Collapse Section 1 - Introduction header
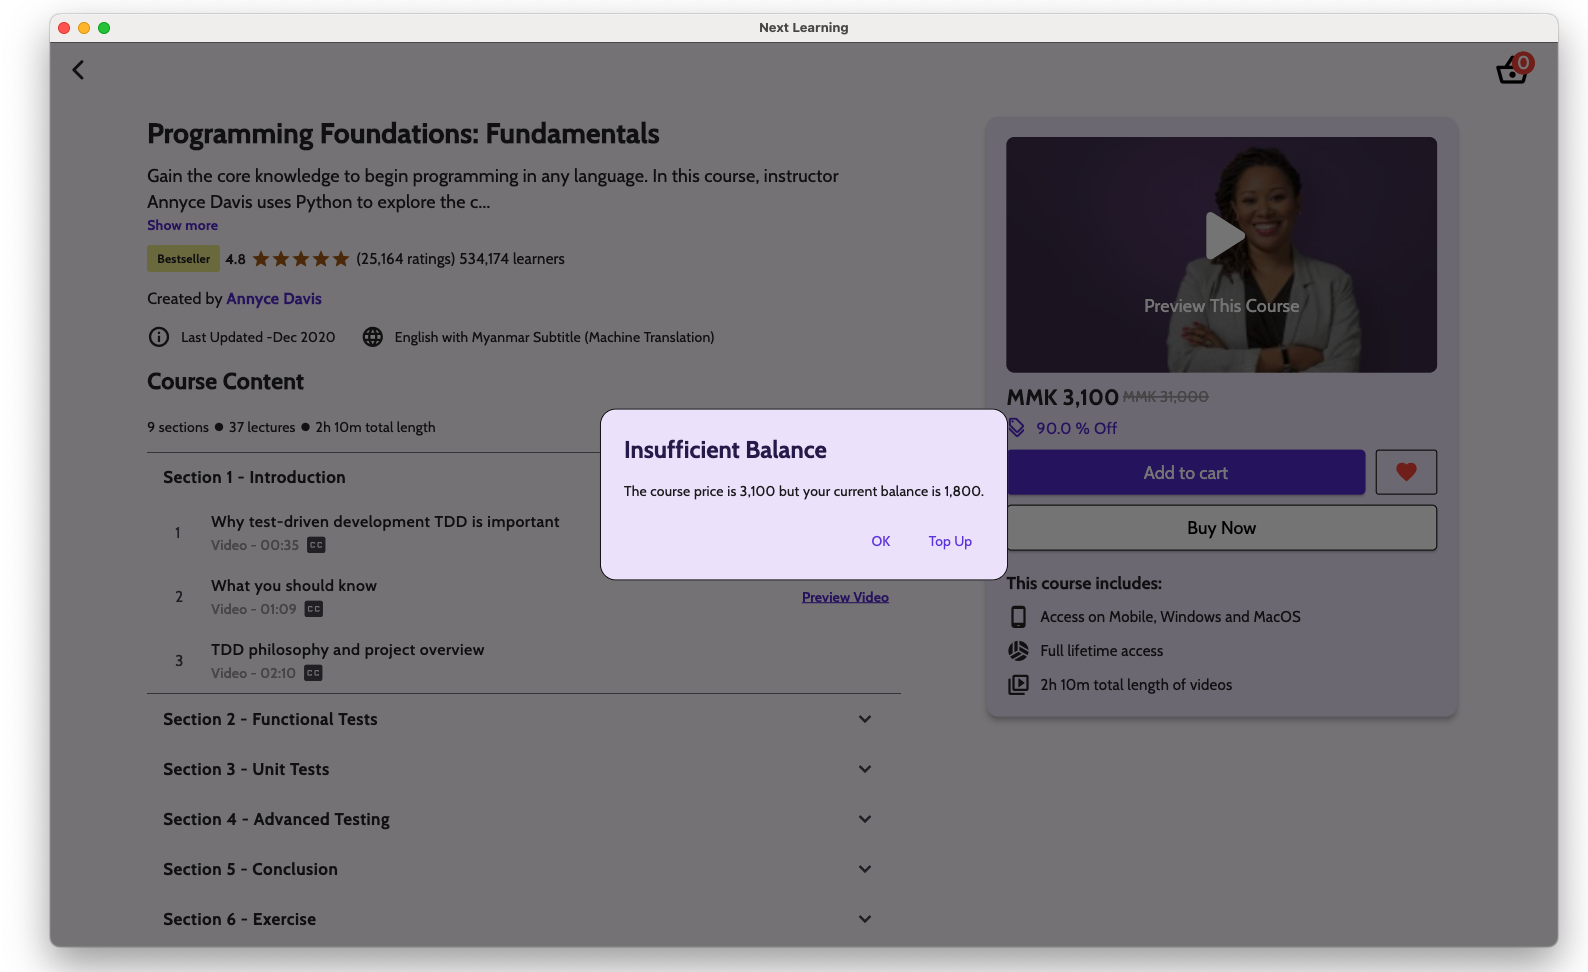Image resolution: width=1588 pixels, height=972 pixels. (x=254, y=478)
